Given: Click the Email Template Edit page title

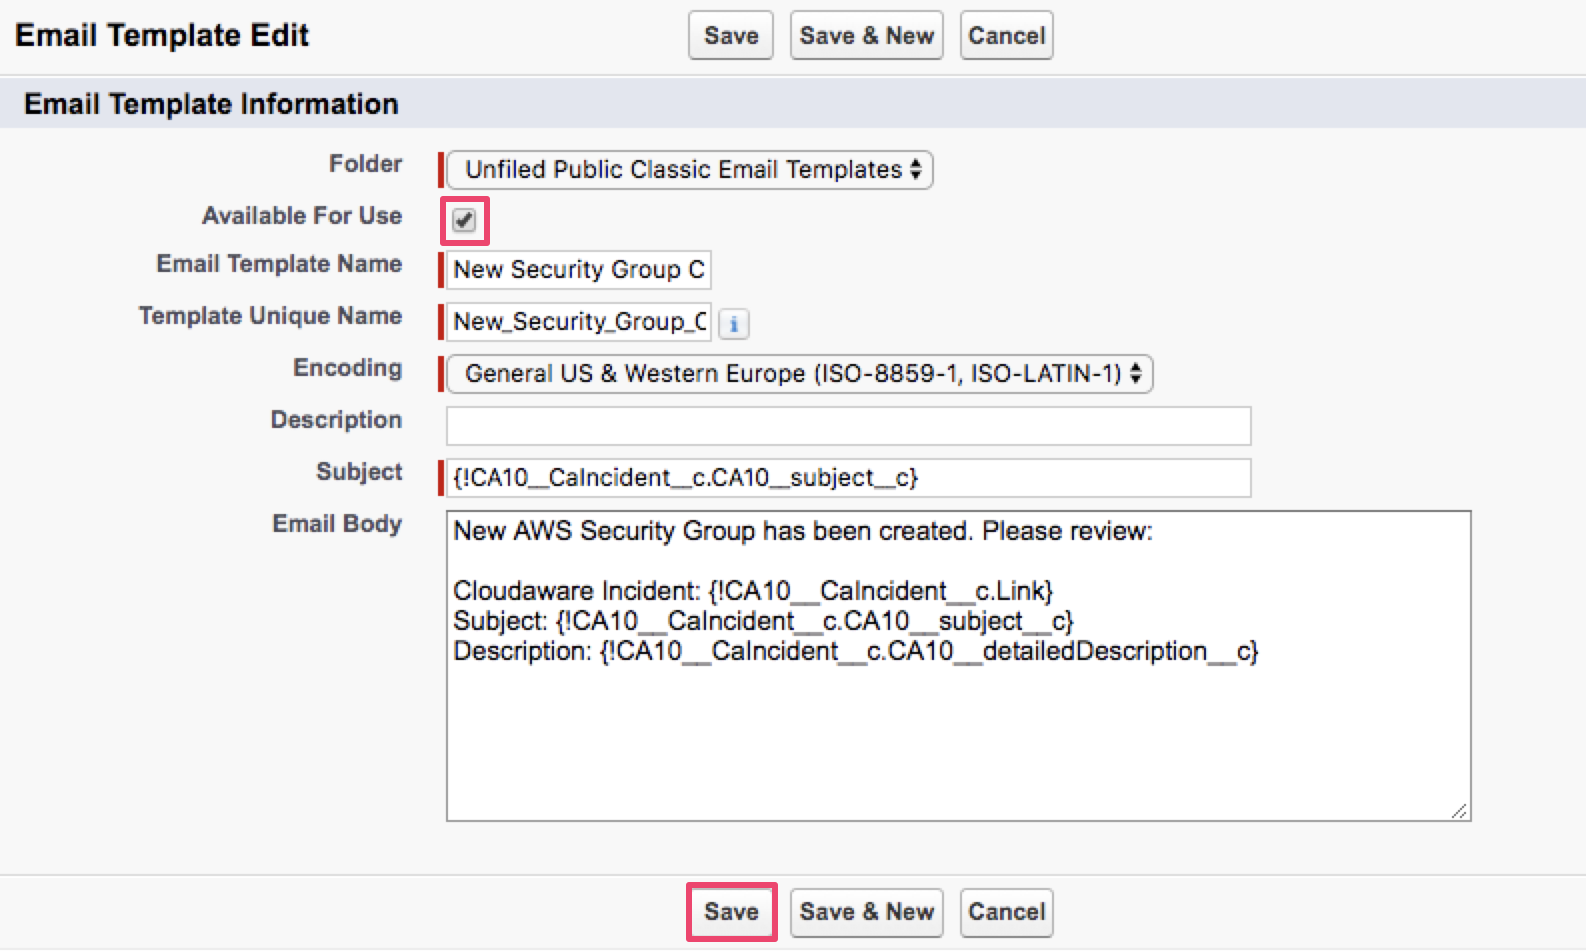Looking at the screenshot, I should 162,36.
